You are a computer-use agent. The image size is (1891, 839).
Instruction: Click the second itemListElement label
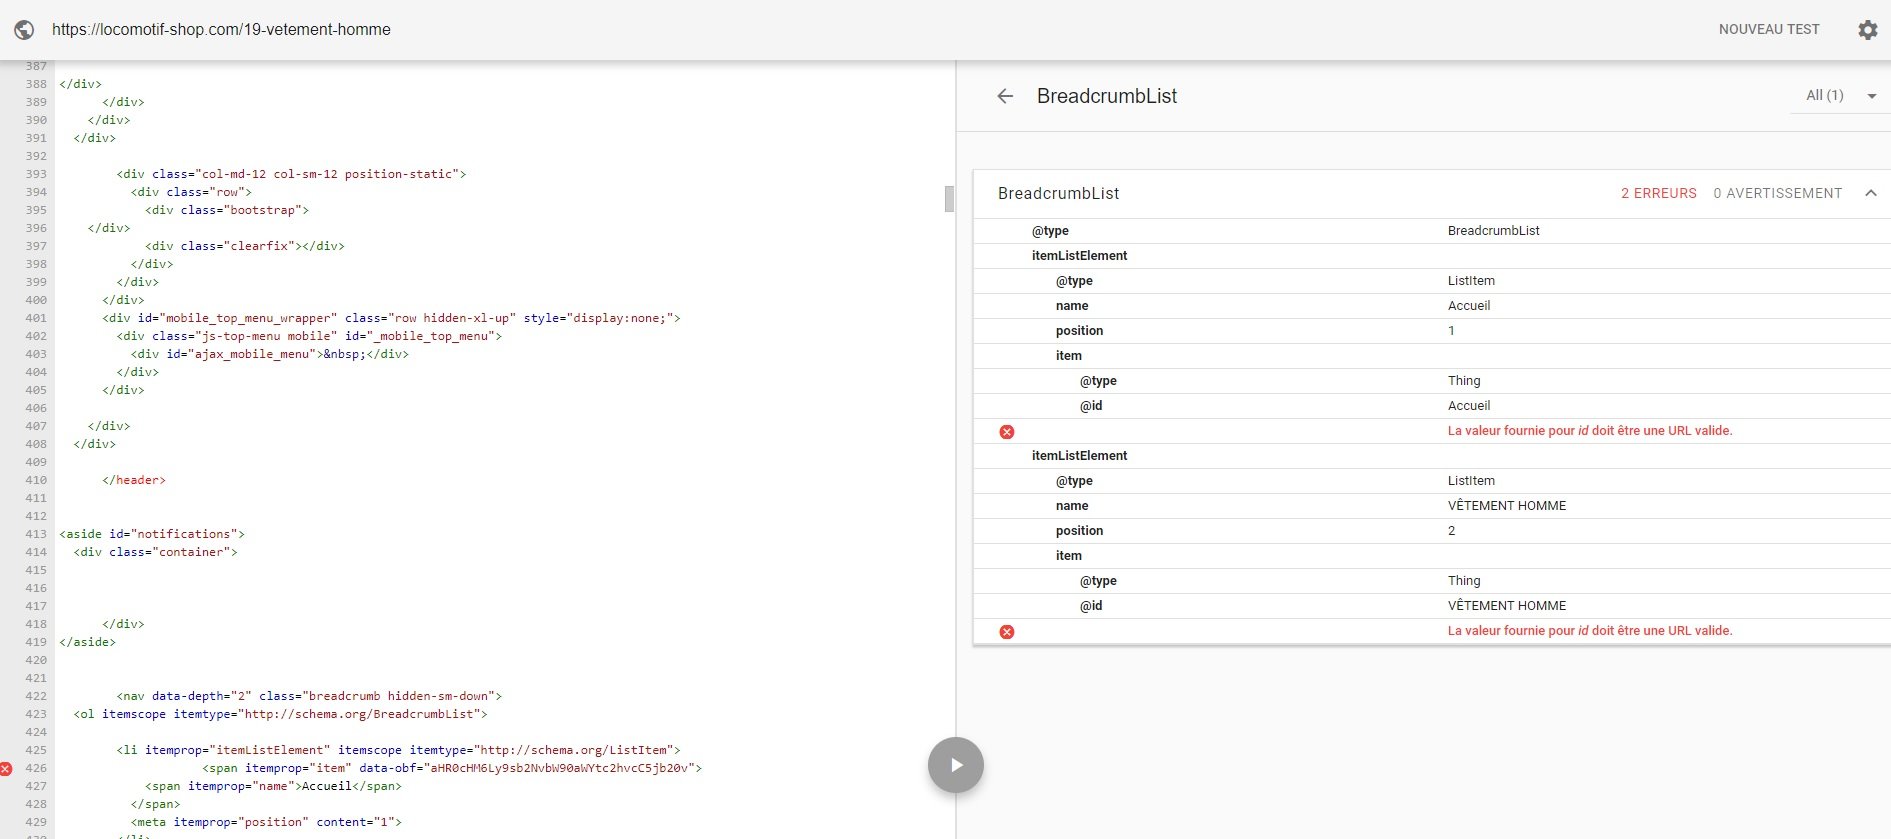pyautogui.click(x=1079, y=456)
